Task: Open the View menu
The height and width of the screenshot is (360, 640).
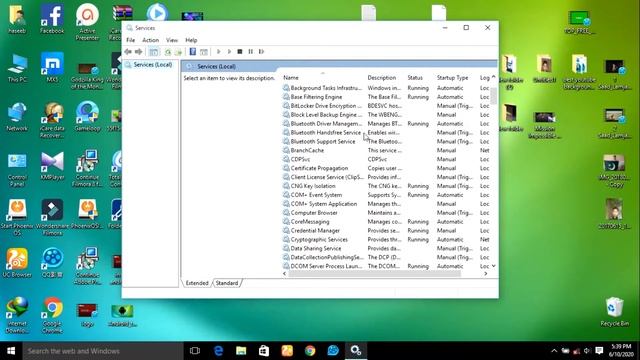Action: click(172, 40)
